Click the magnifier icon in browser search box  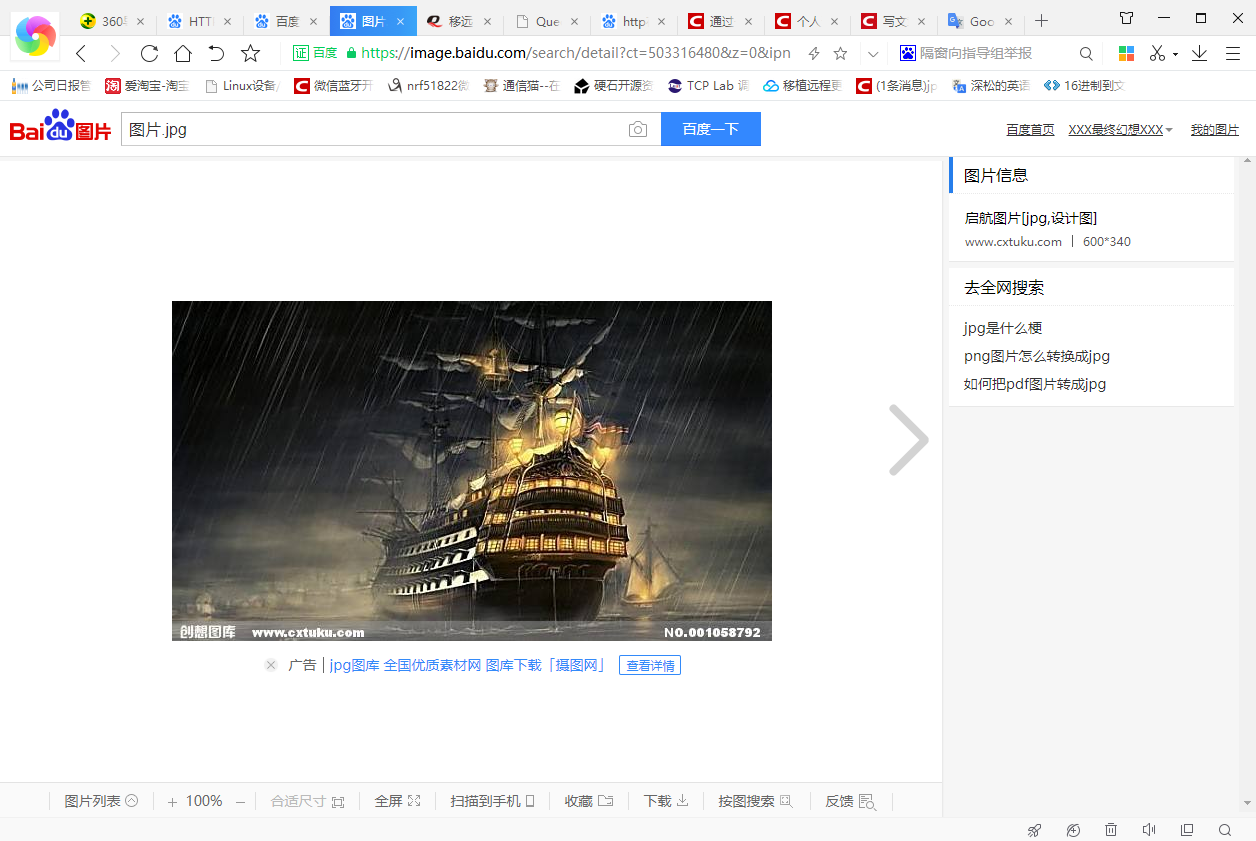click(x=1086, y=54)
